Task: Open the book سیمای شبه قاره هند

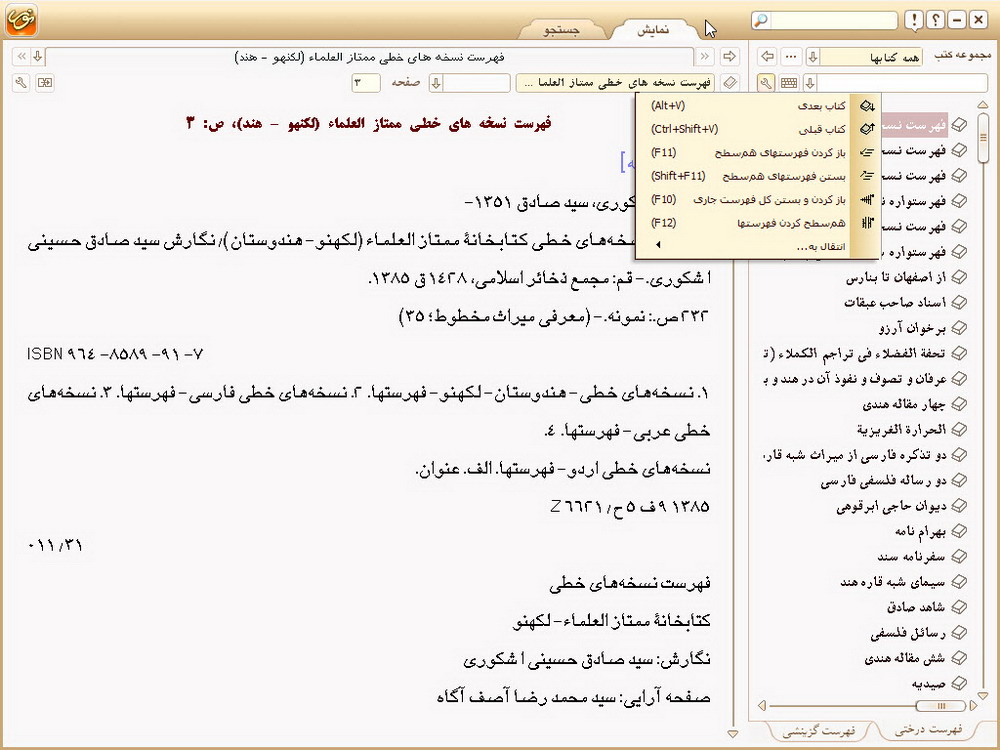Action: tap(893, 582)
